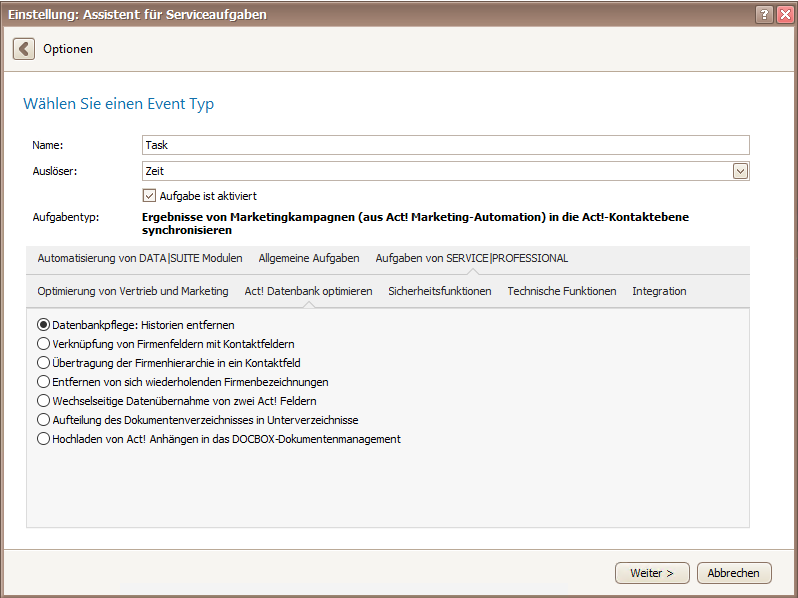Click the Auslöser combo box showing Zeit
Viewport: 798px width, 598px height.
tap(445, 171)
